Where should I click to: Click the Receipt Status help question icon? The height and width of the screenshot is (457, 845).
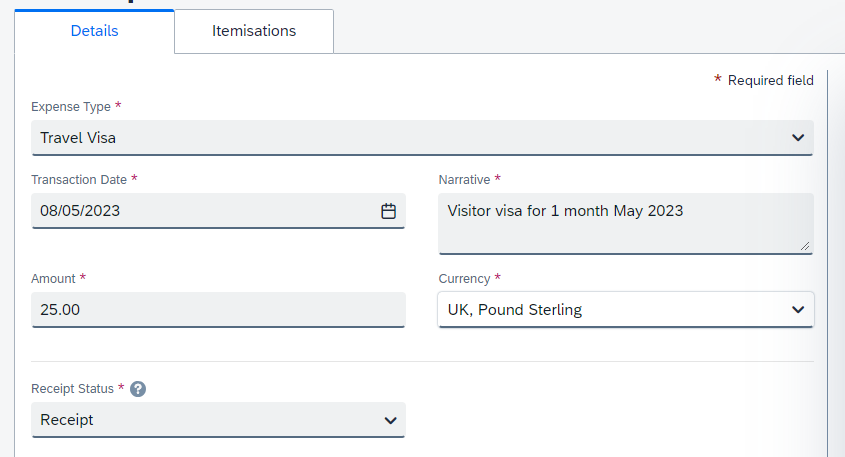(x=138, y=389)
